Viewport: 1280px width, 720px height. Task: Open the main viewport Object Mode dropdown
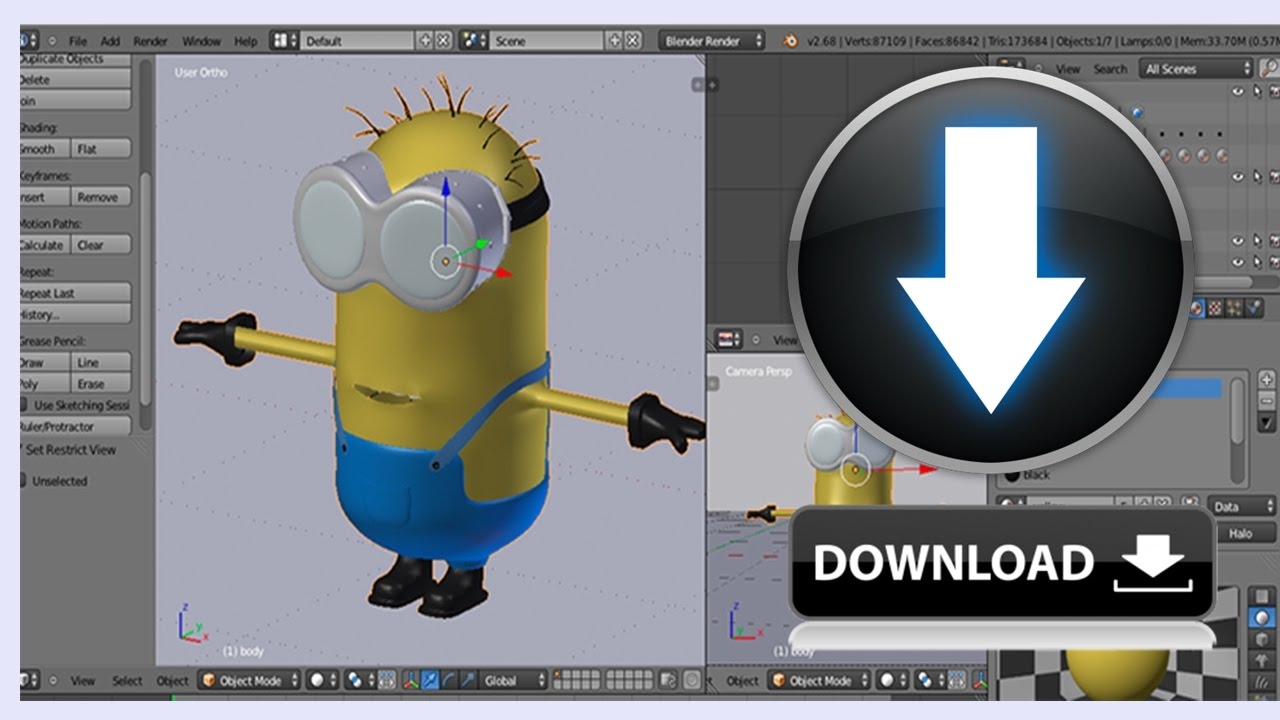pos(249,681)
